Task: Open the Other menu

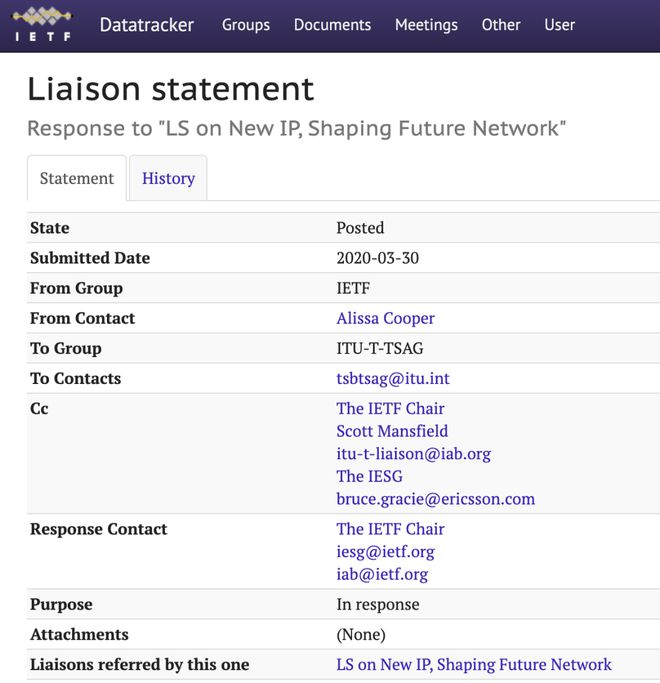Action: pos(501,25)
